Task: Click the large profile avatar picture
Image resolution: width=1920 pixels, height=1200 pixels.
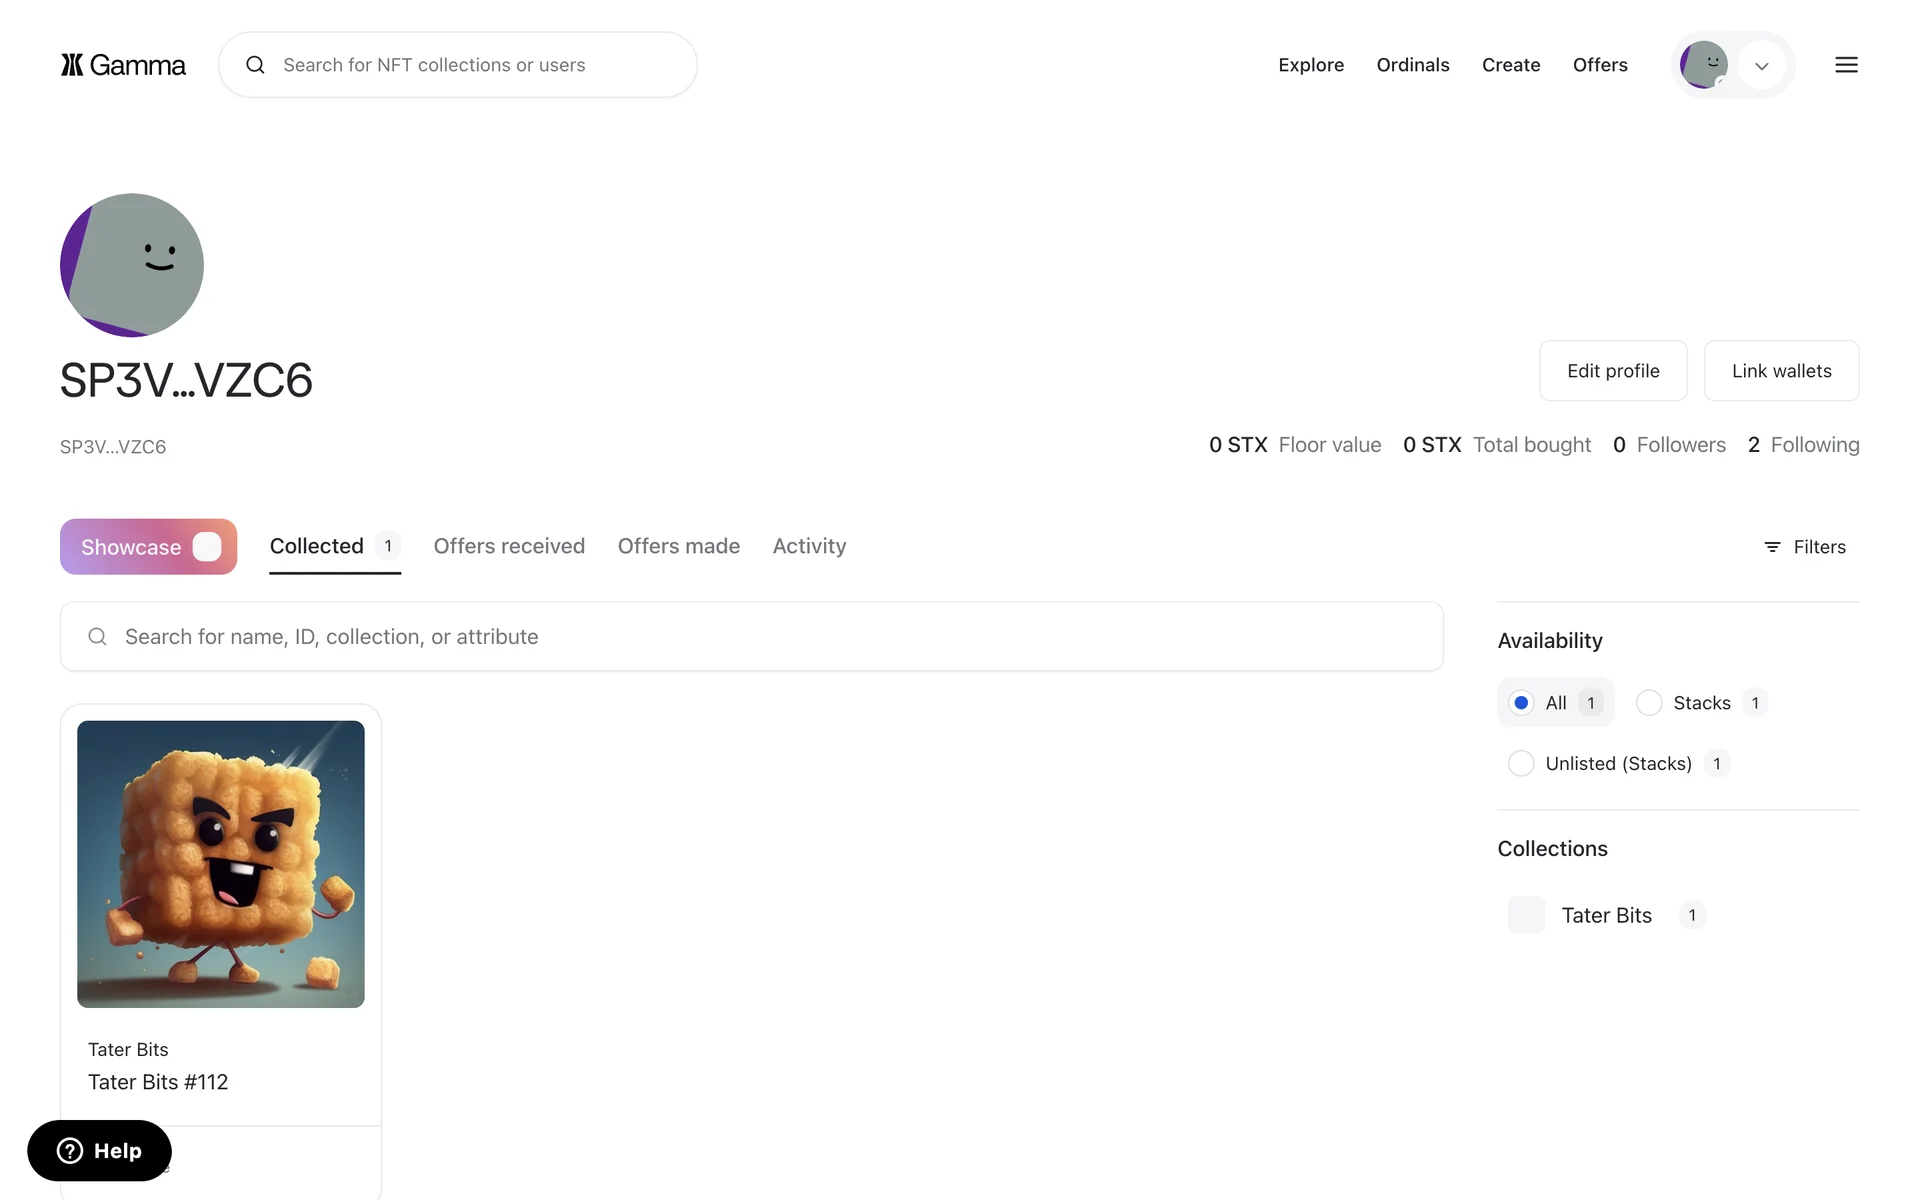Action: coord(132,265)
